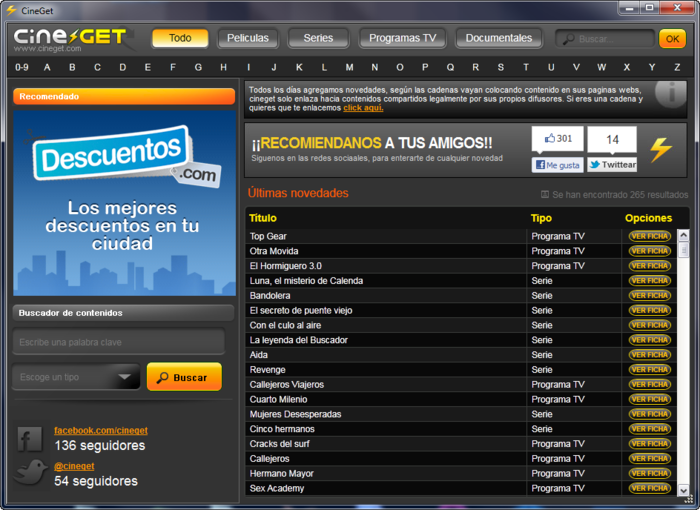Open the Programas TV tab
Screen dimensions: 700x510
tap(402, 38)
